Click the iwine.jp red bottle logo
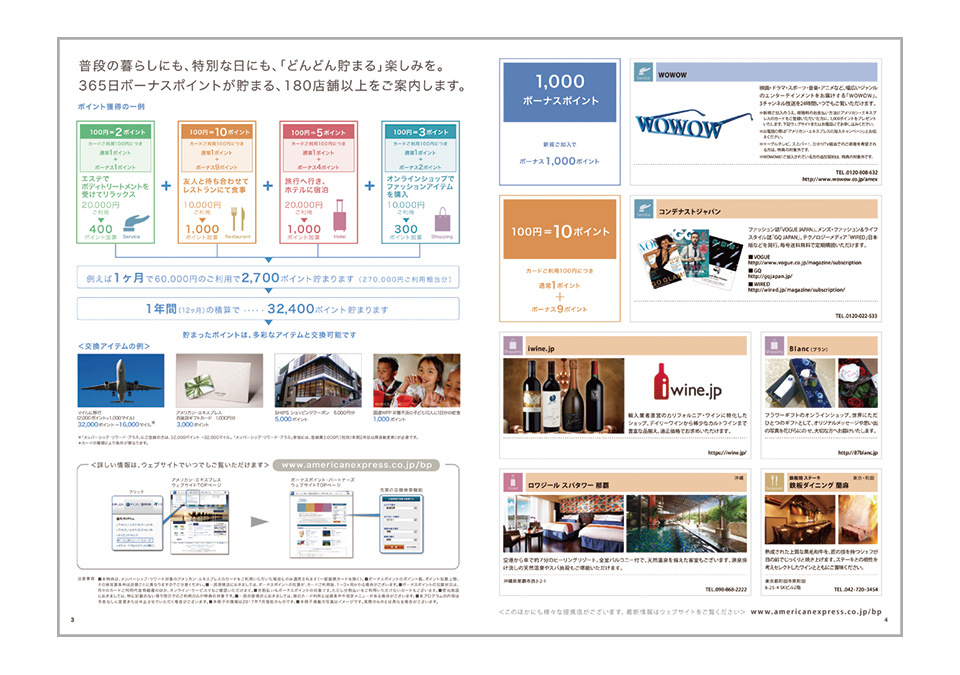 pos(661,382)
